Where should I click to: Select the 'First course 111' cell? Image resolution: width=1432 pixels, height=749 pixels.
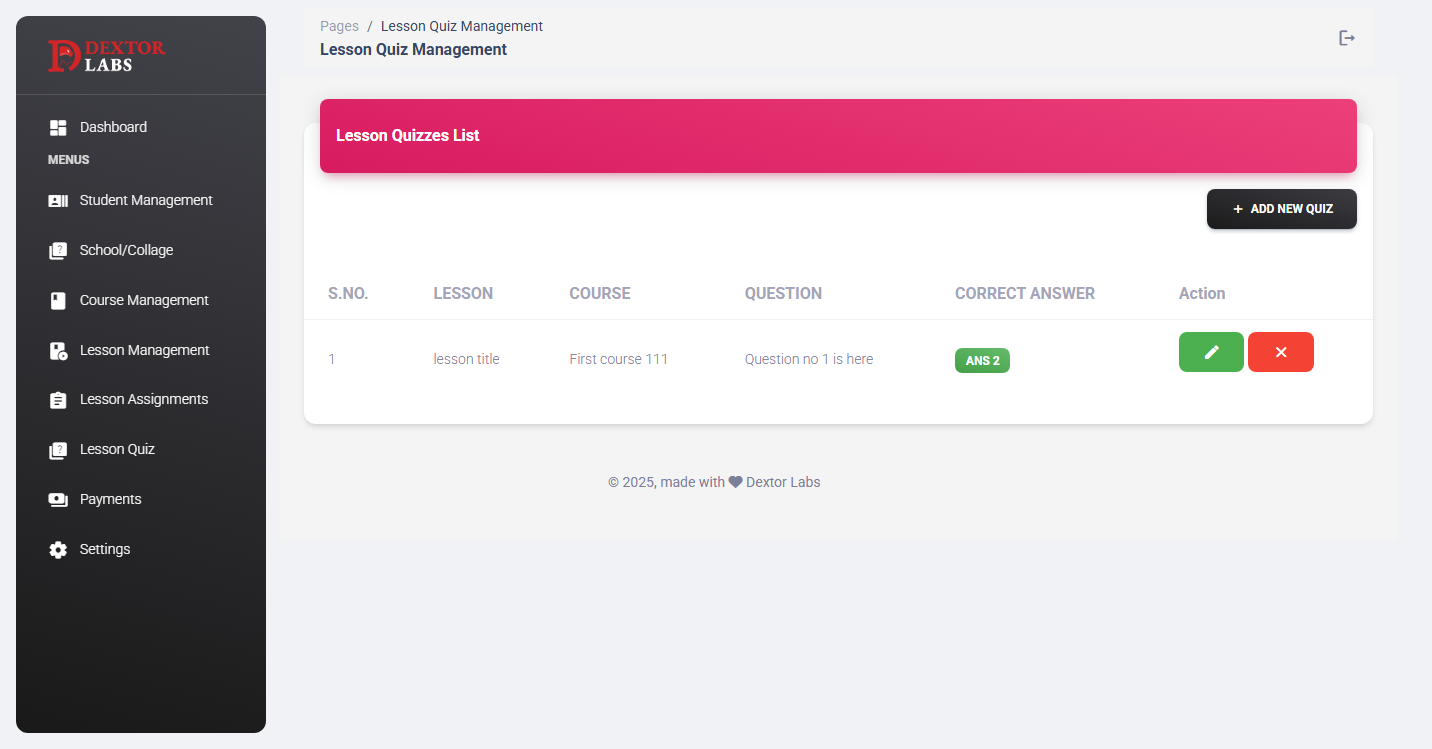[x=618, y=359]
